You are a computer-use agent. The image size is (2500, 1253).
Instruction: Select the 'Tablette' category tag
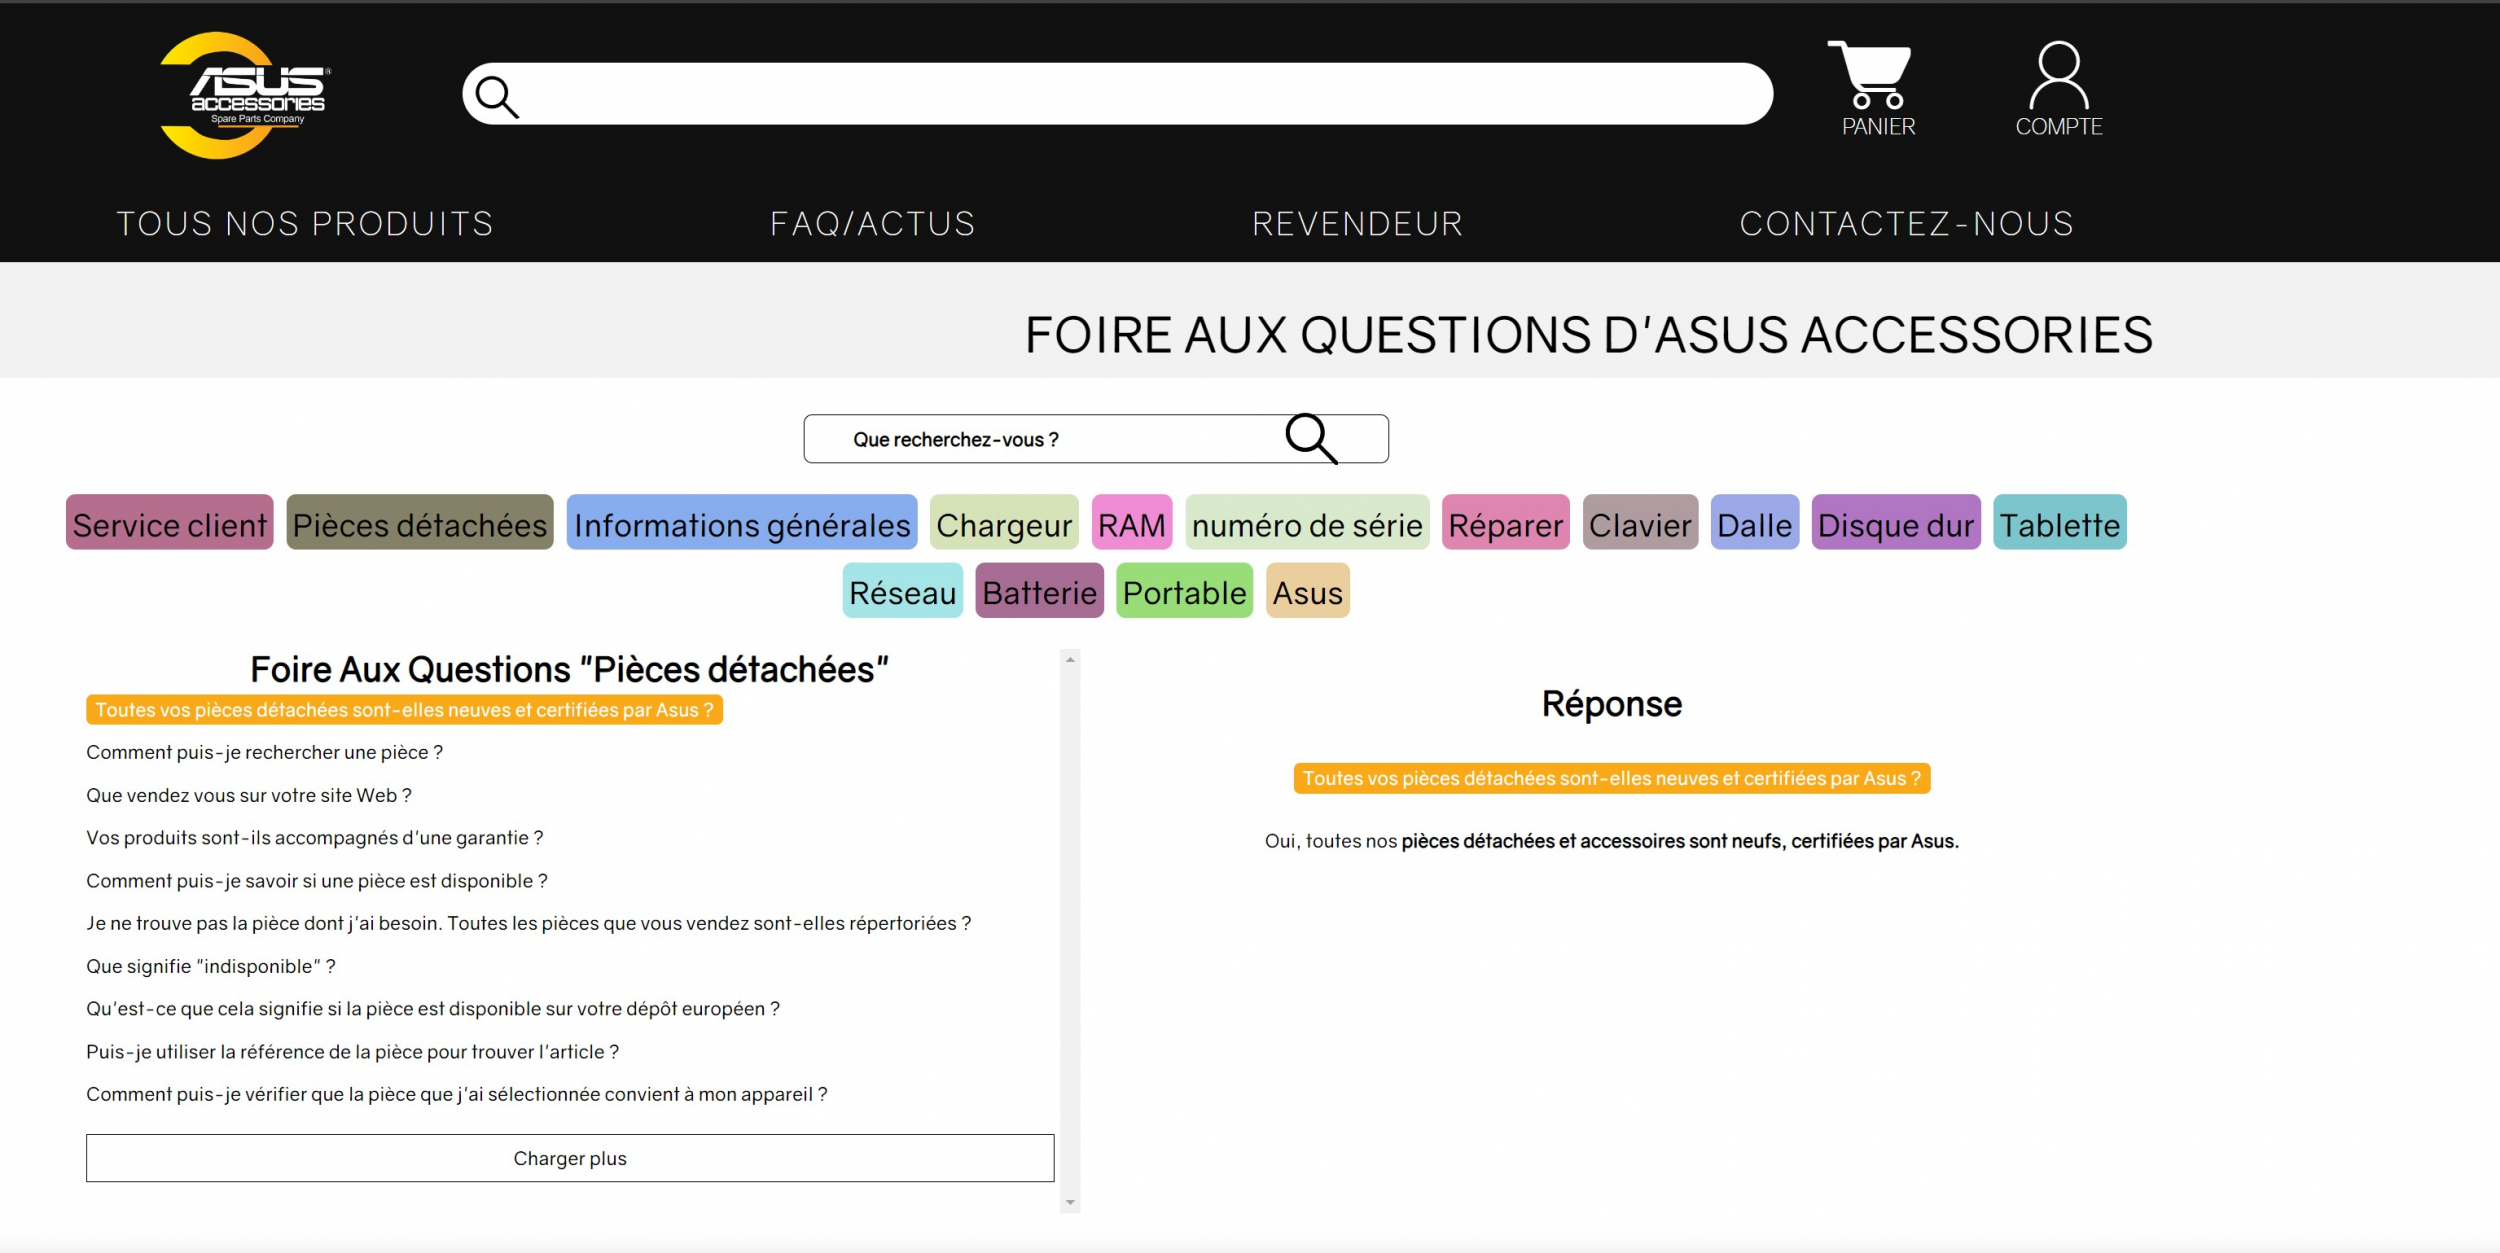point(2062,524)
